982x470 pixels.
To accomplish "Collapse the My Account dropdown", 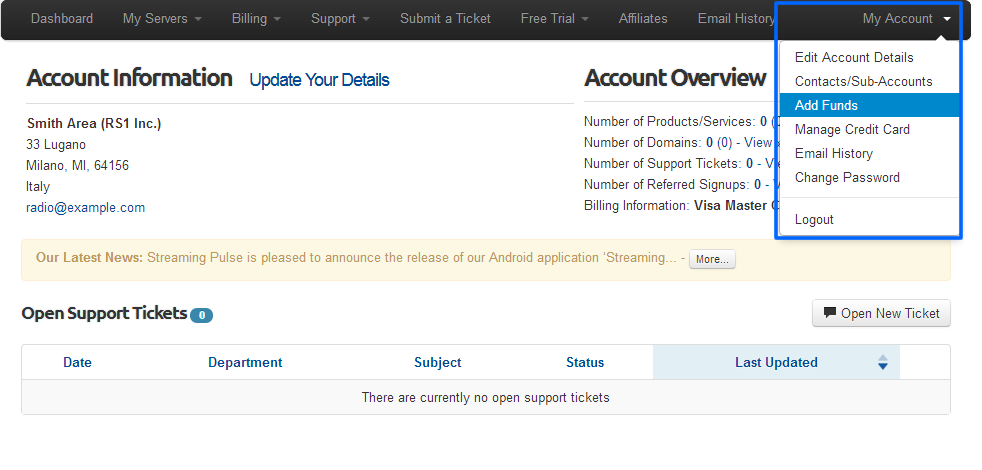I will click(x=907, y=19).
